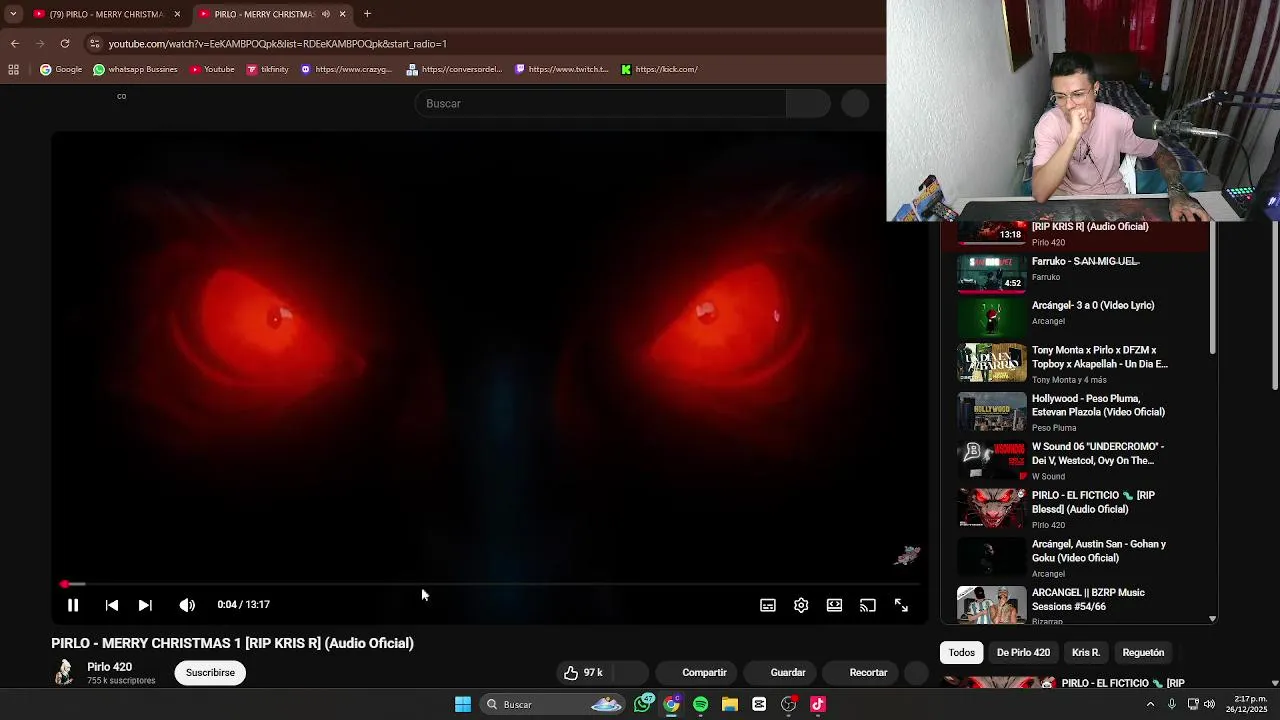Open the Windows Start menu
Screen dimensions: 1280x720
(463, 705)
